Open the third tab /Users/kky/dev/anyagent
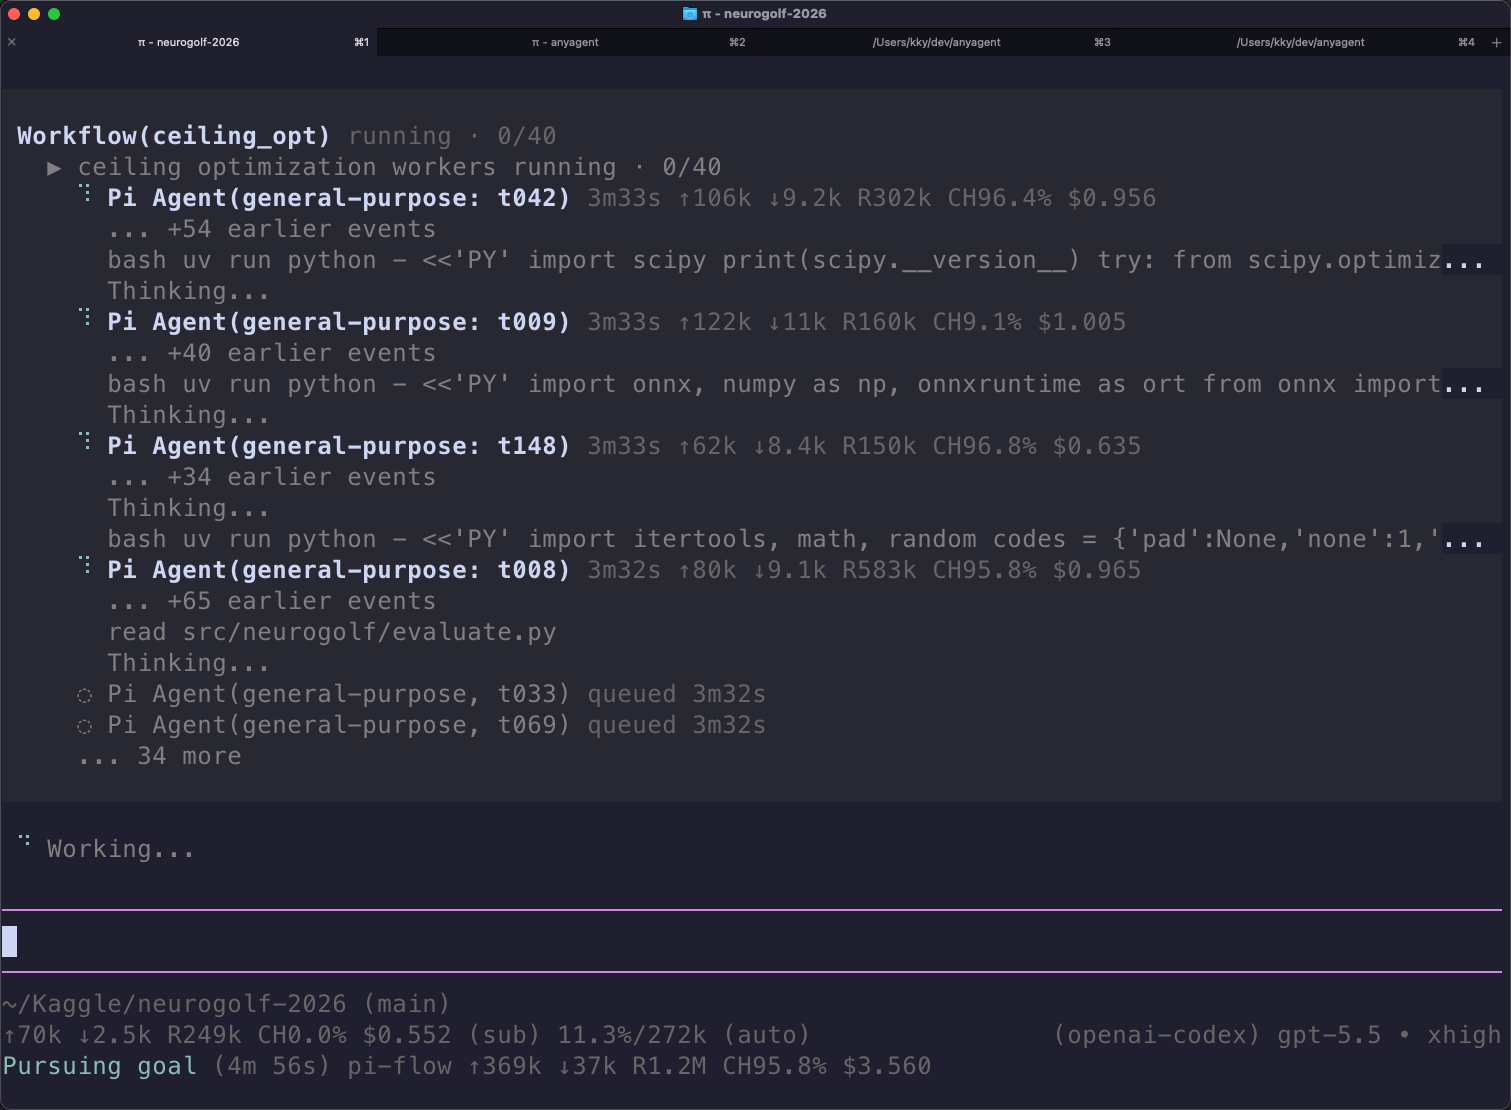The width and height of the screenshot is (1511, 1110). pyautogui.click(x=936, y=42)
